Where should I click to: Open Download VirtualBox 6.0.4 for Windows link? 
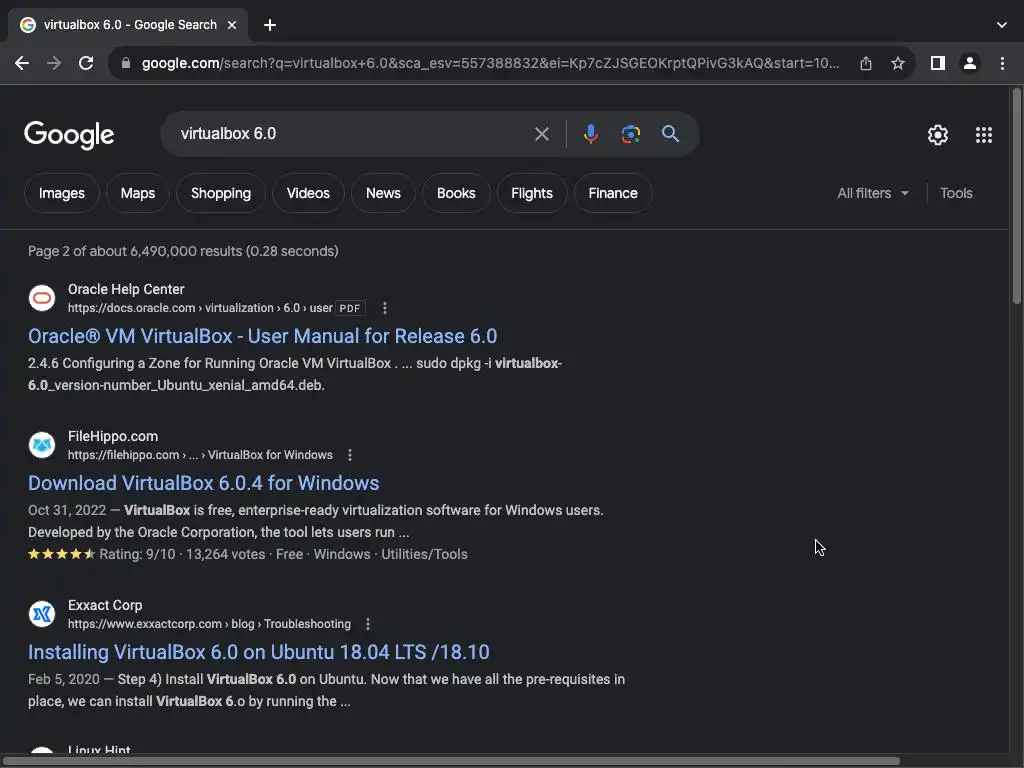[204, 483]
